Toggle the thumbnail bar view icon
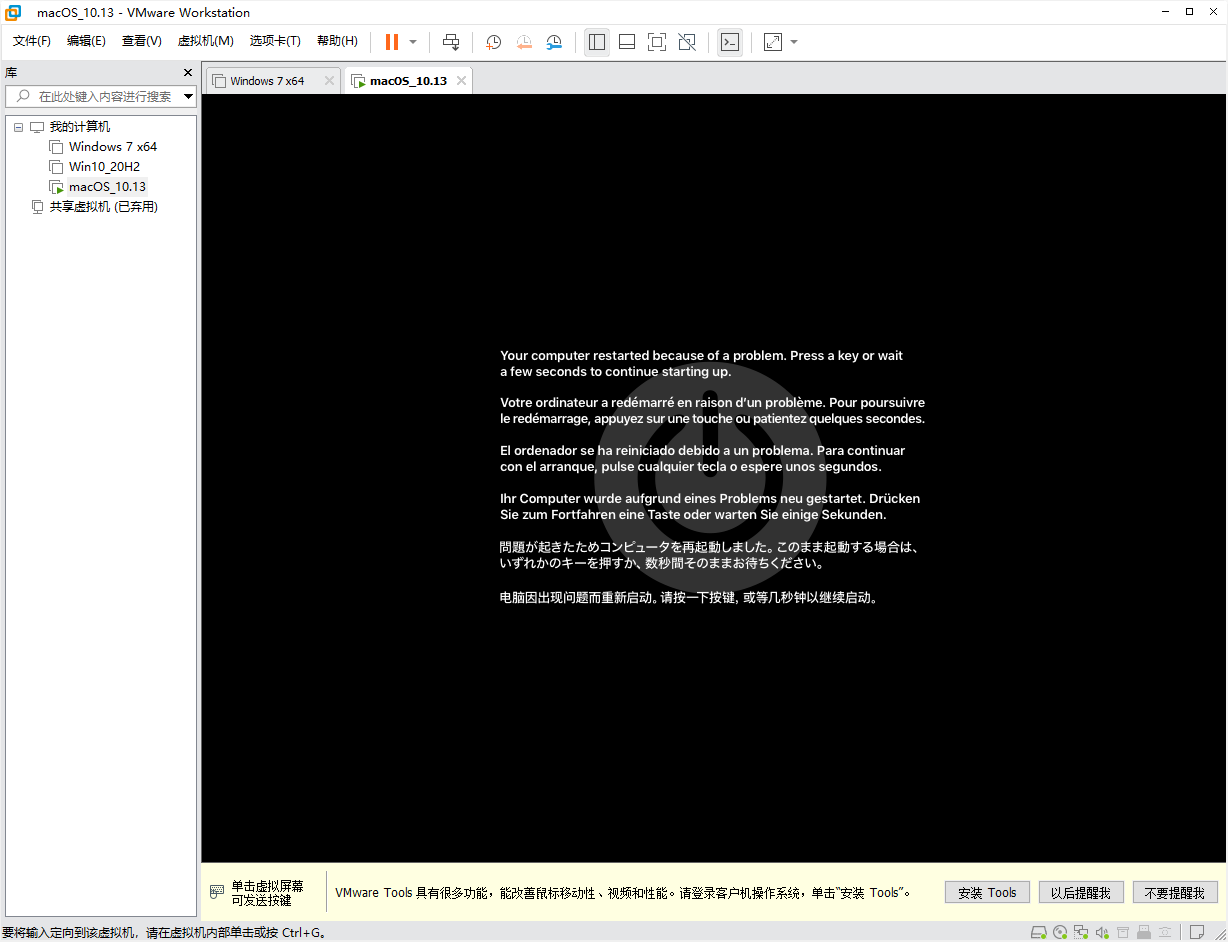This screenshot has height=942, width=1228. (x=627, y=42)
